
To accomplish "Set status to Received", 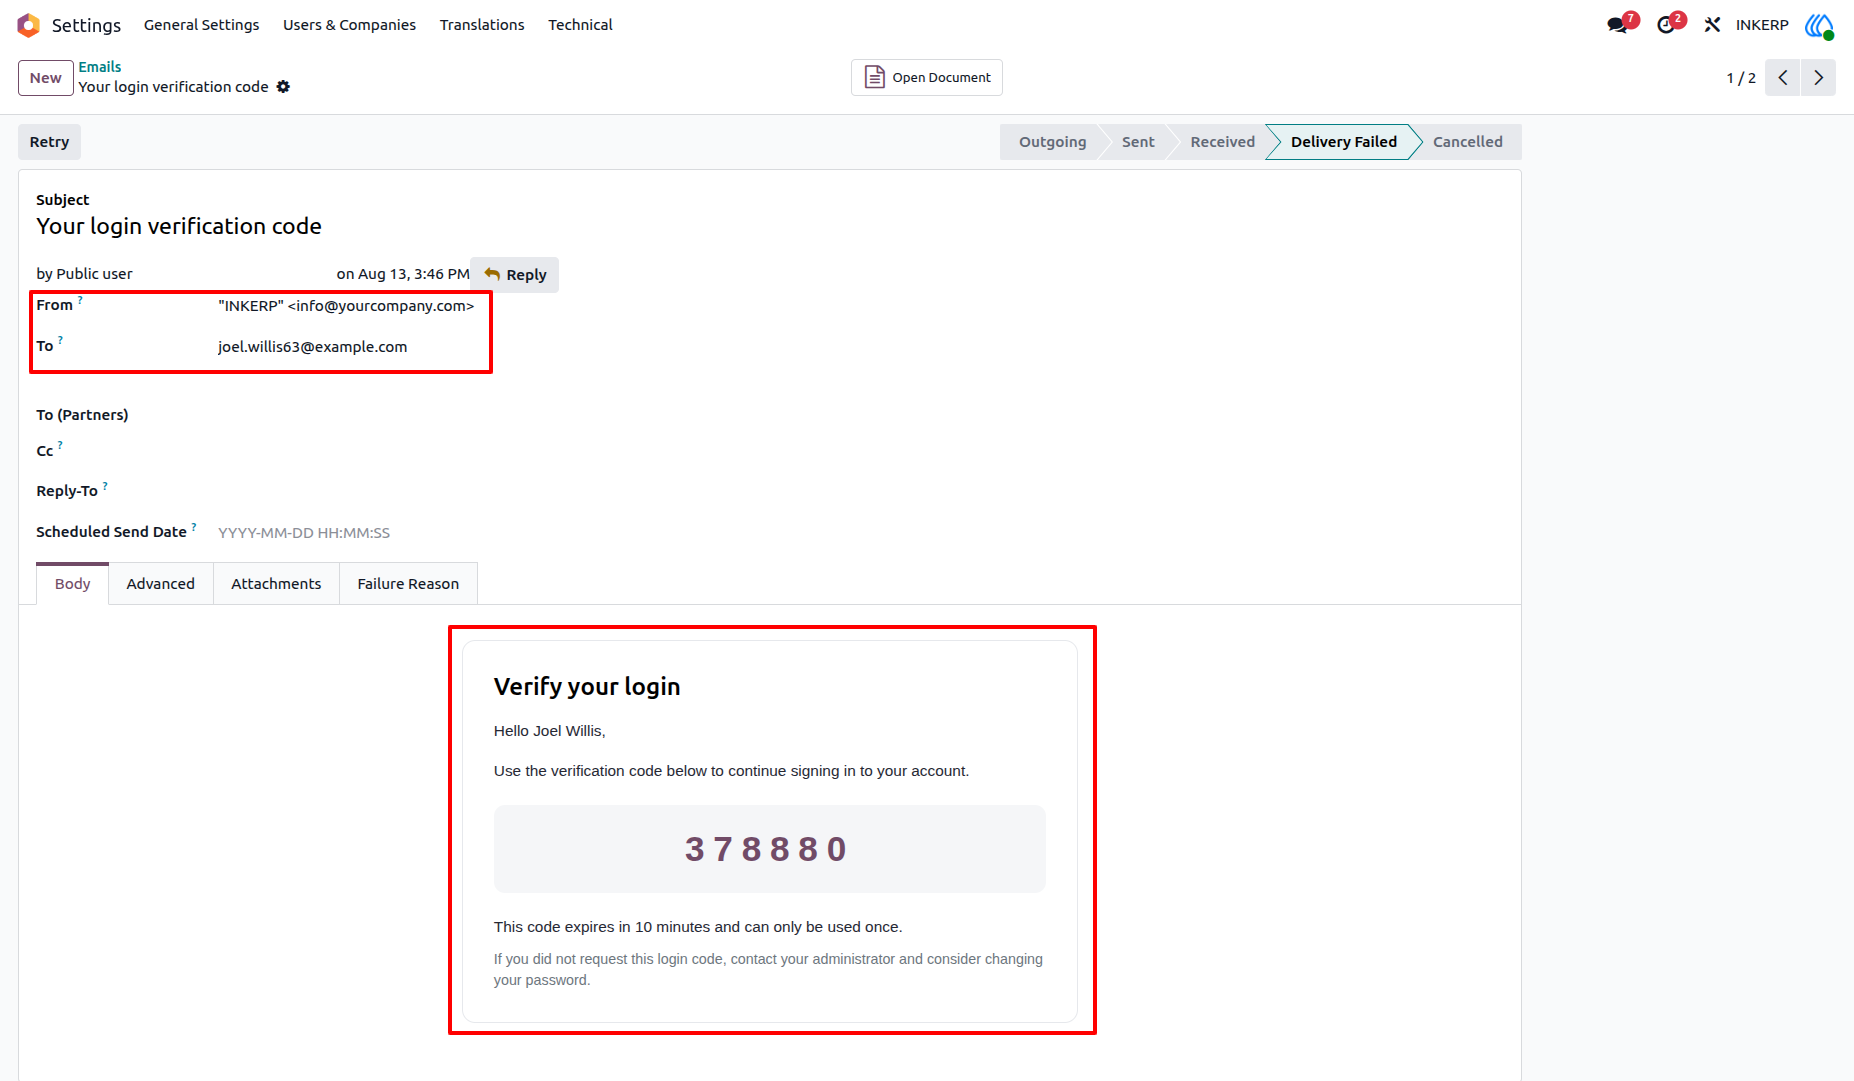I will click(1222, 142).
